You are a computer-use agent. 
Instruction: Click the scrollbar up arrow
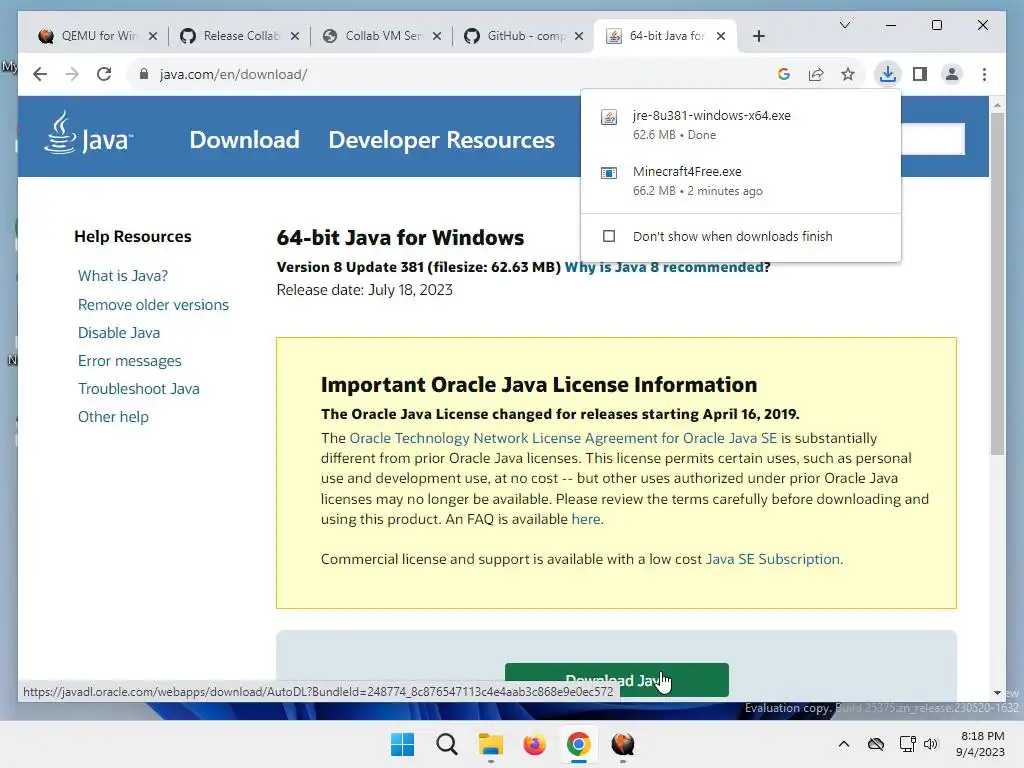(x=997, y=104)
